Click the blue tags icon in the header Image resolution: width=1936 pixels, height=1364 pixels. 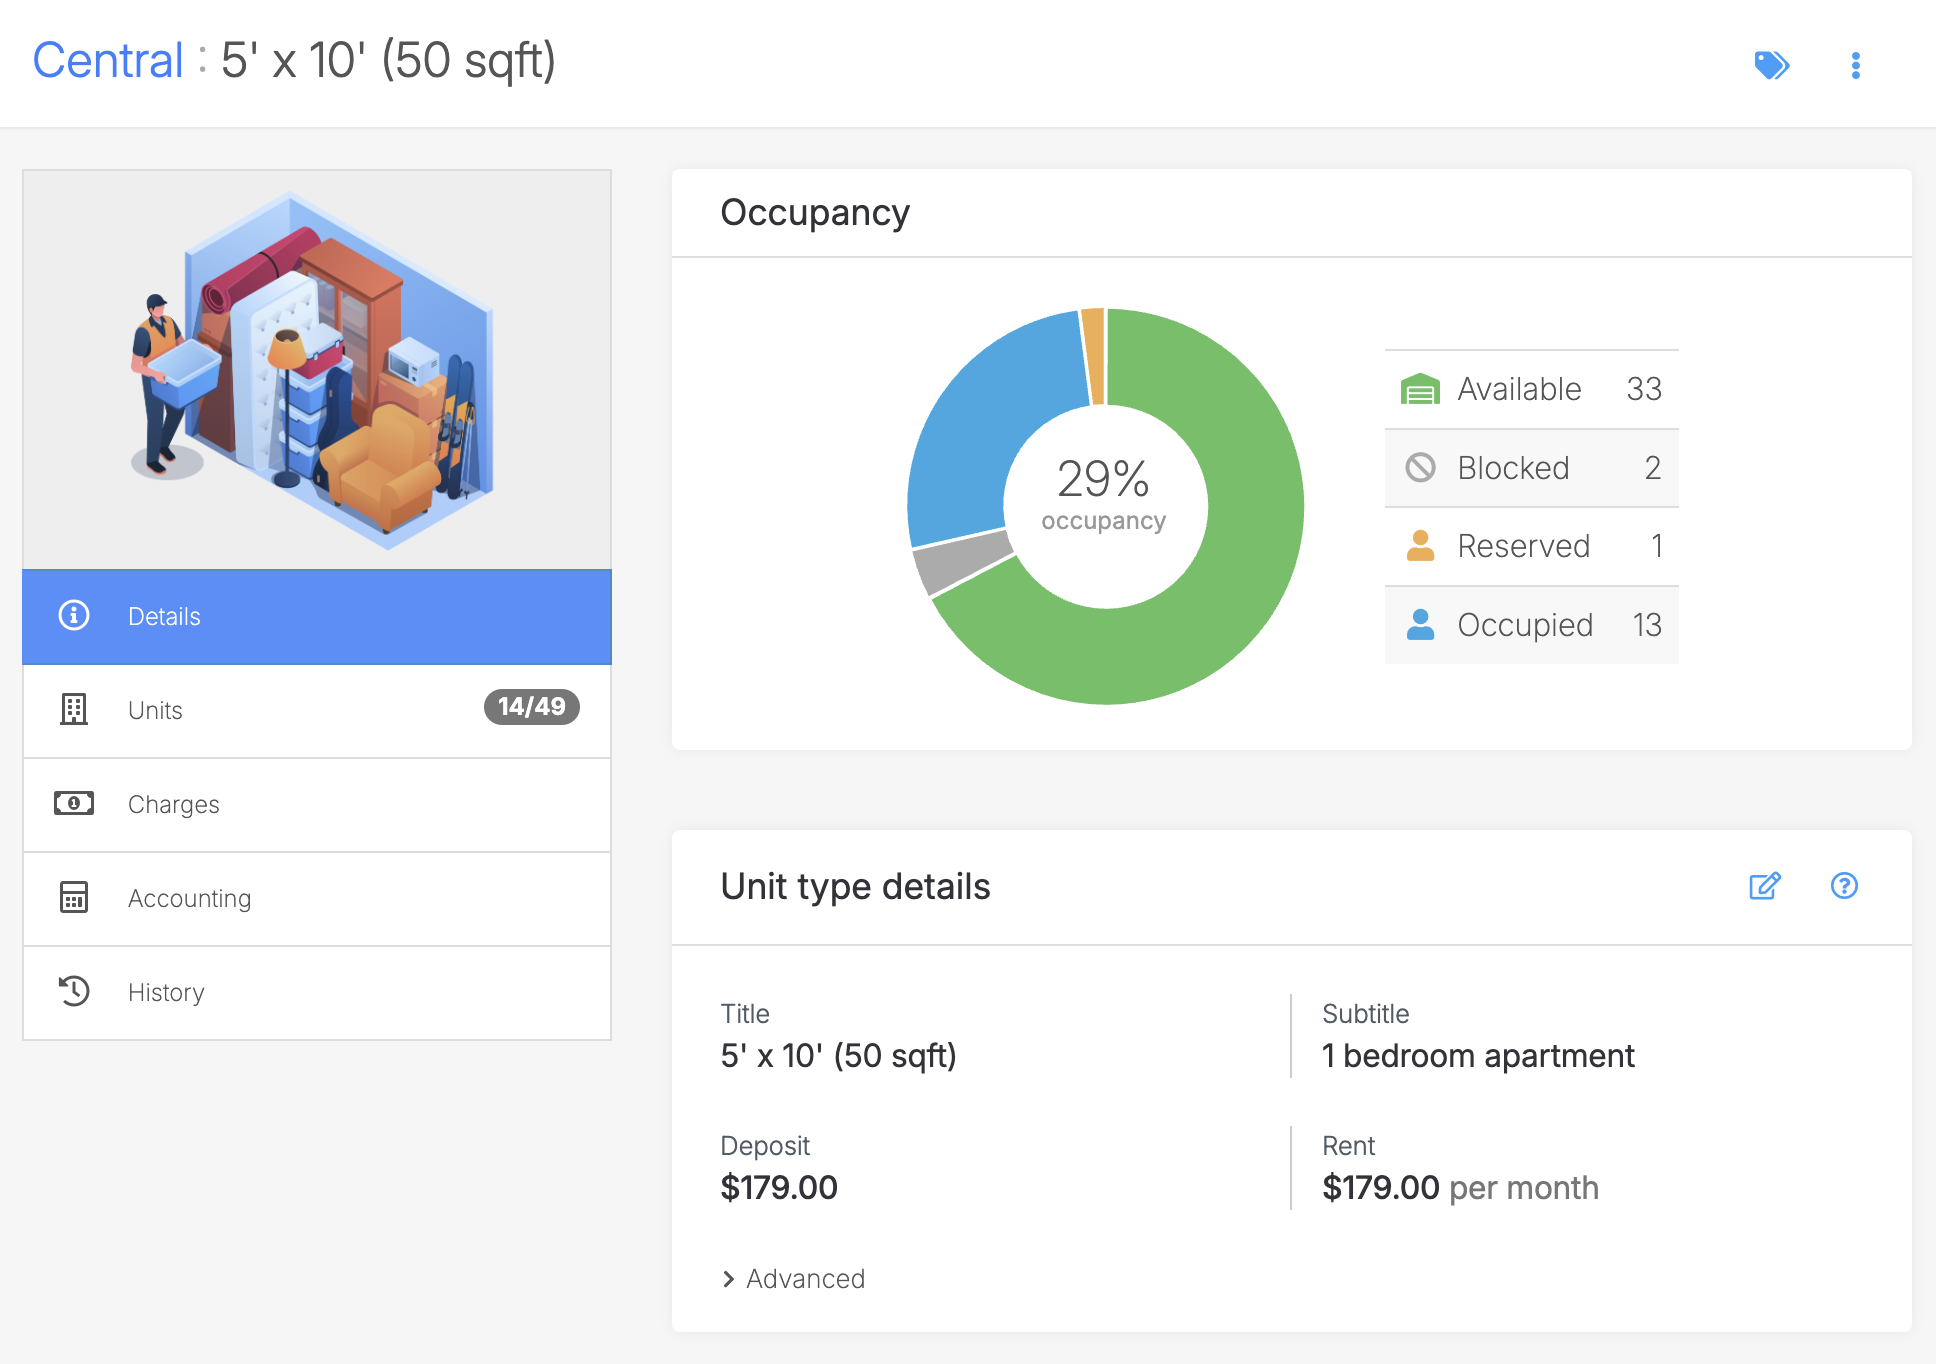[1771, 65]
